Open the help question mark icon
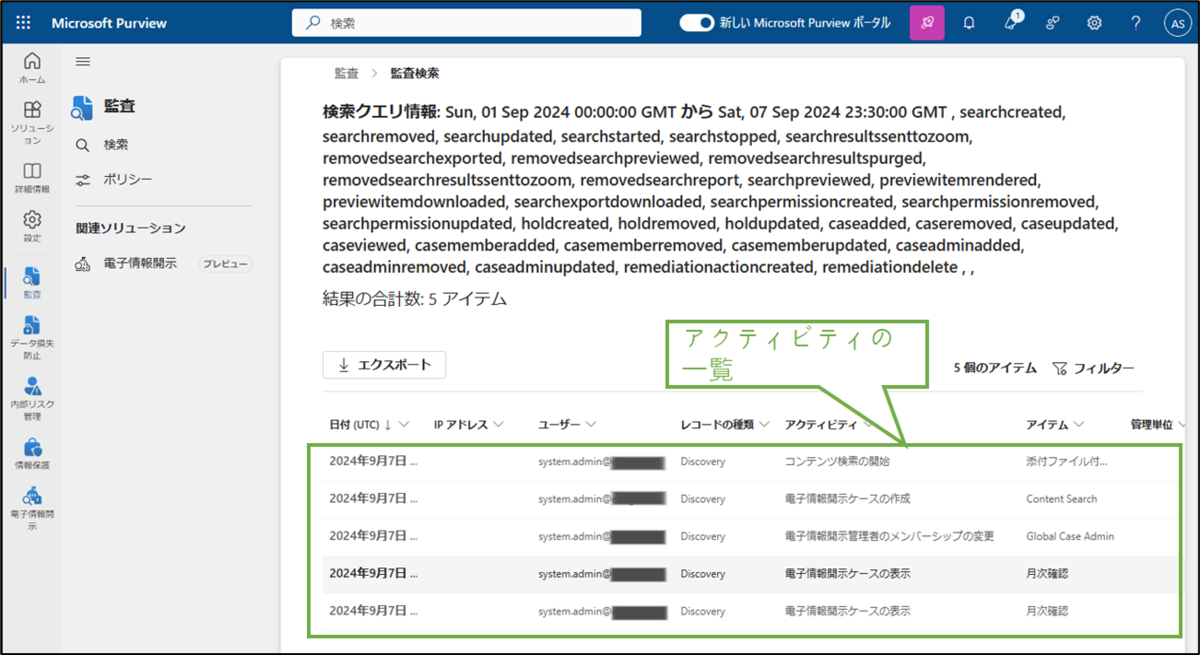This screenshot has height=655, width=1200. (1136, 22)
